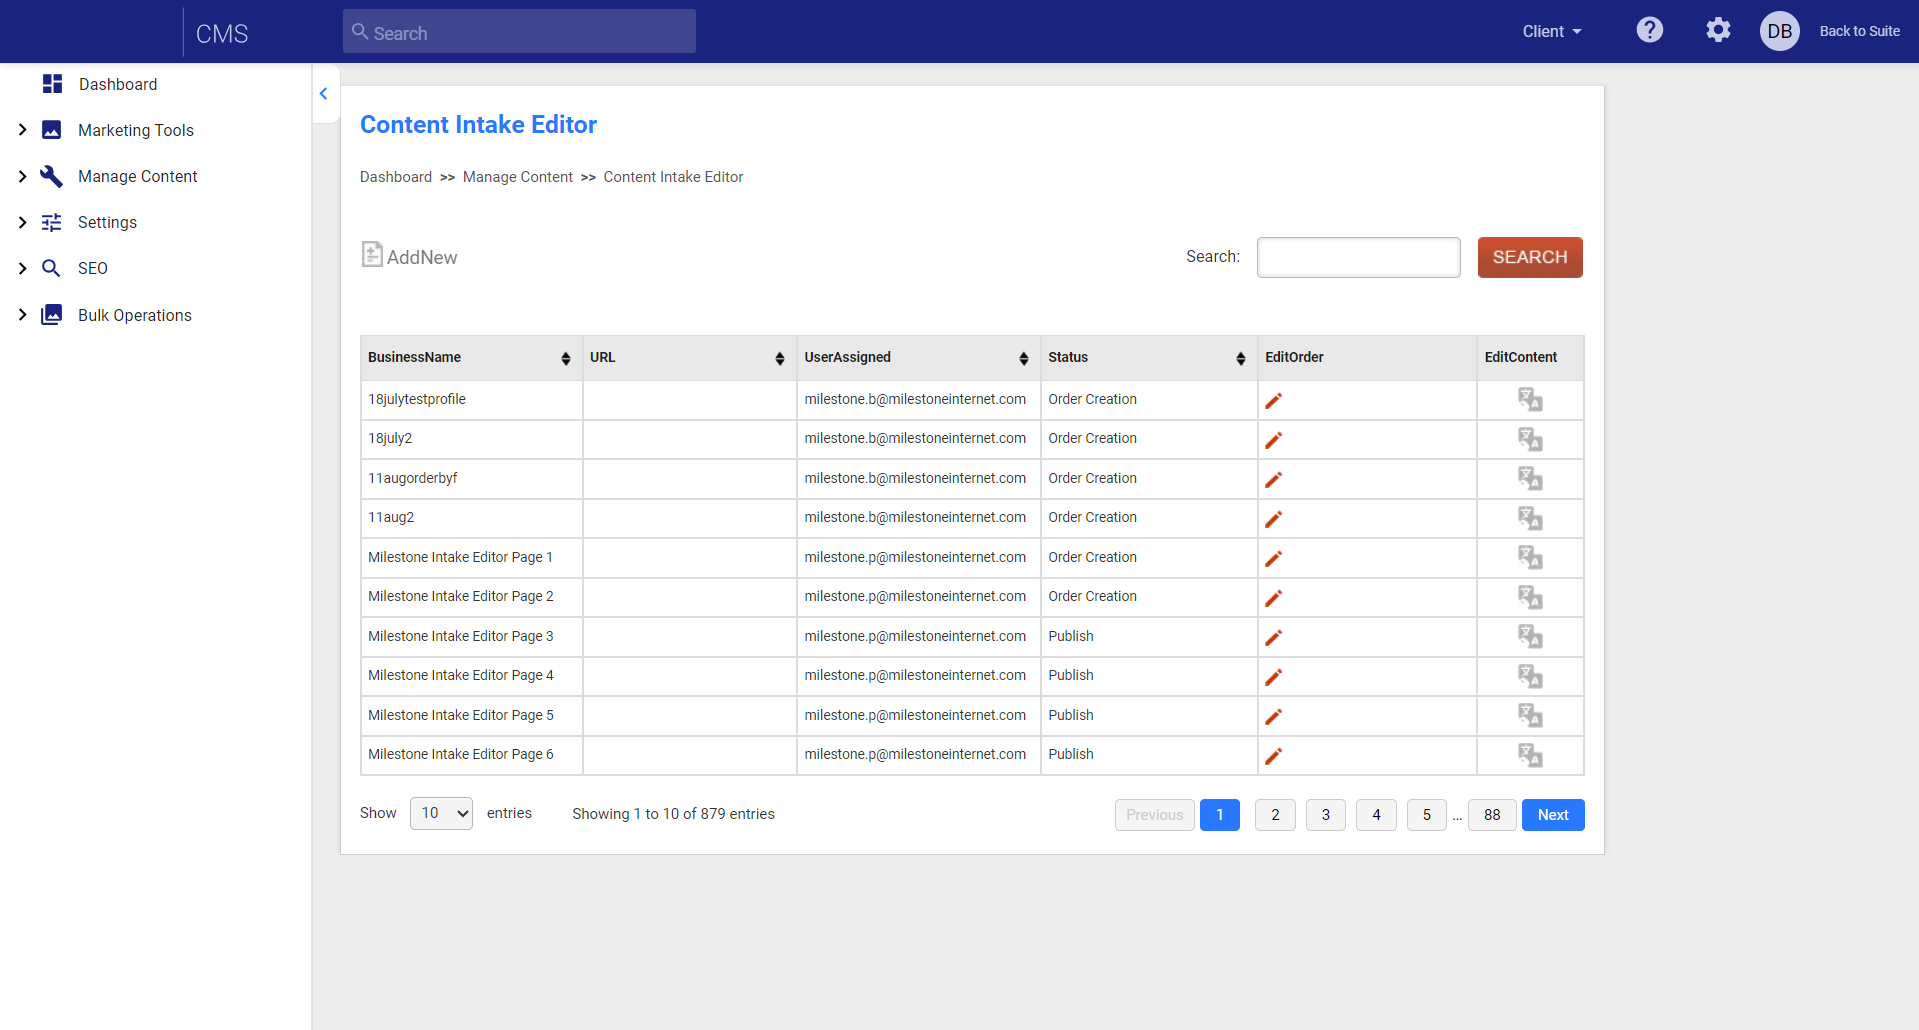1919x1030 pixels.
Task: Open edit content icon for 18julytestprofile
Action: pos(1530,400)
